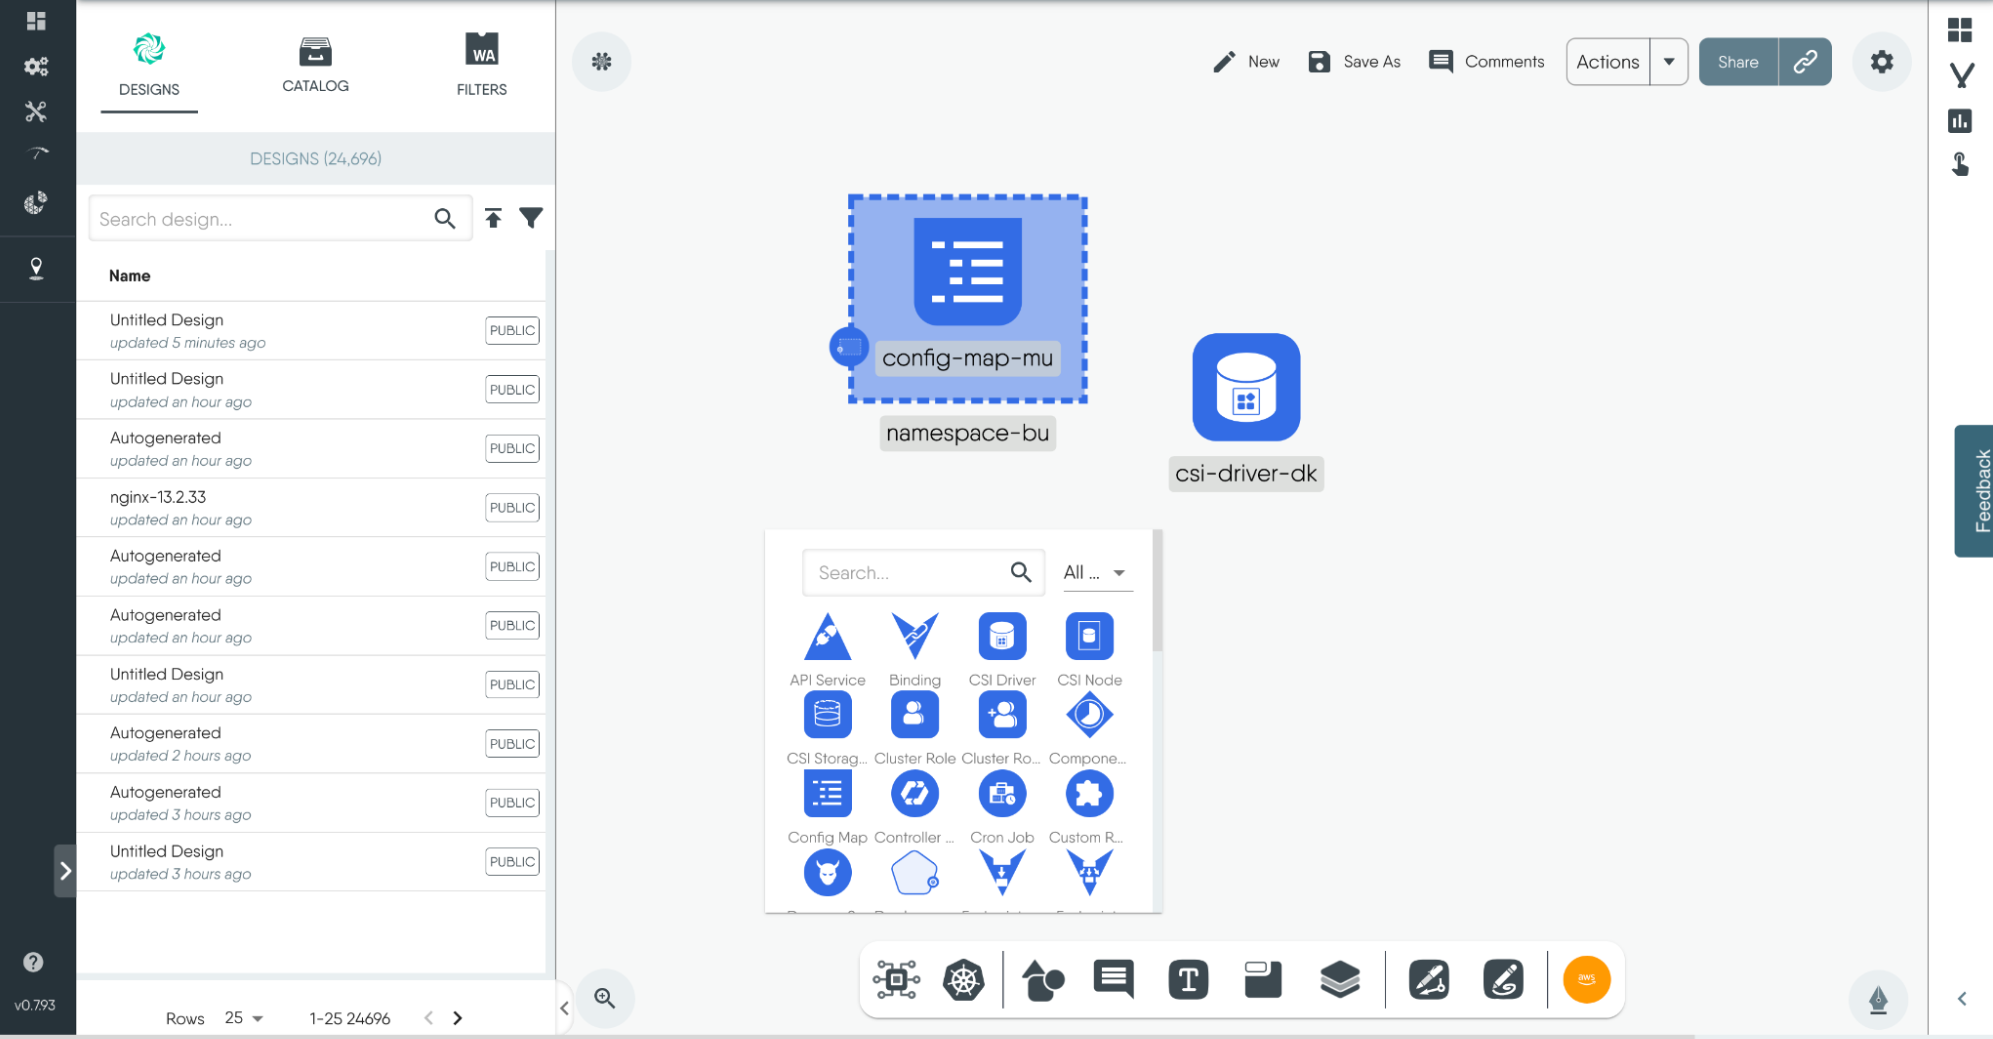Expand the Rows per page dropdown

[x=244, y=1018]
